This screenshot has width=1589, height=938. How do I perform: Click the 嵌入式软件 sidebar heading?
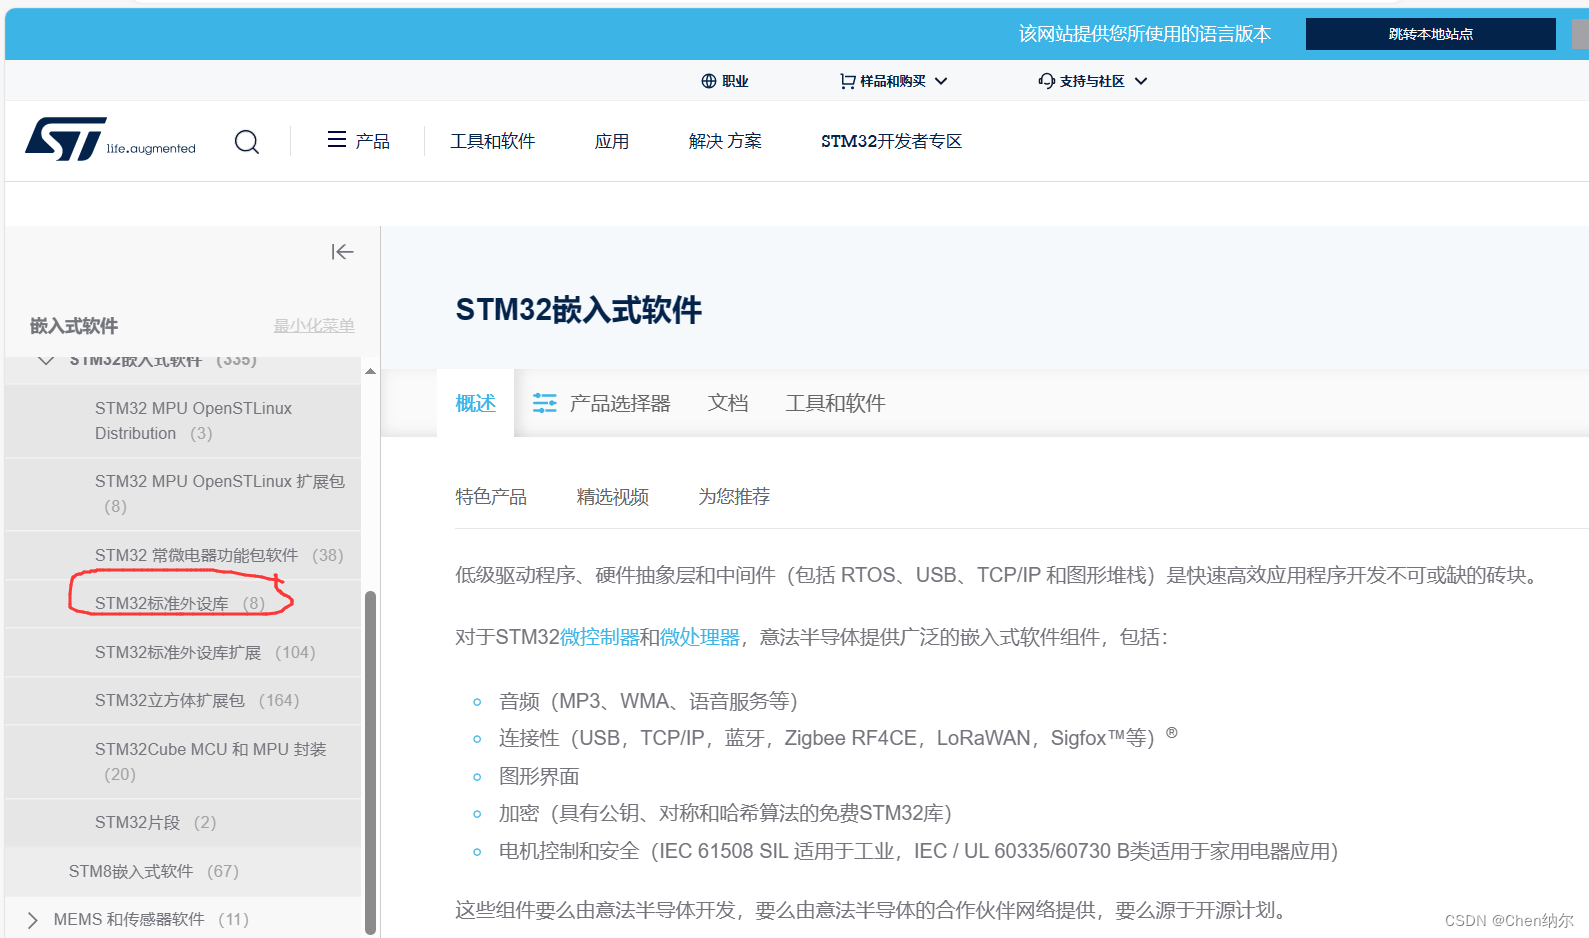(x=74, y=326)
